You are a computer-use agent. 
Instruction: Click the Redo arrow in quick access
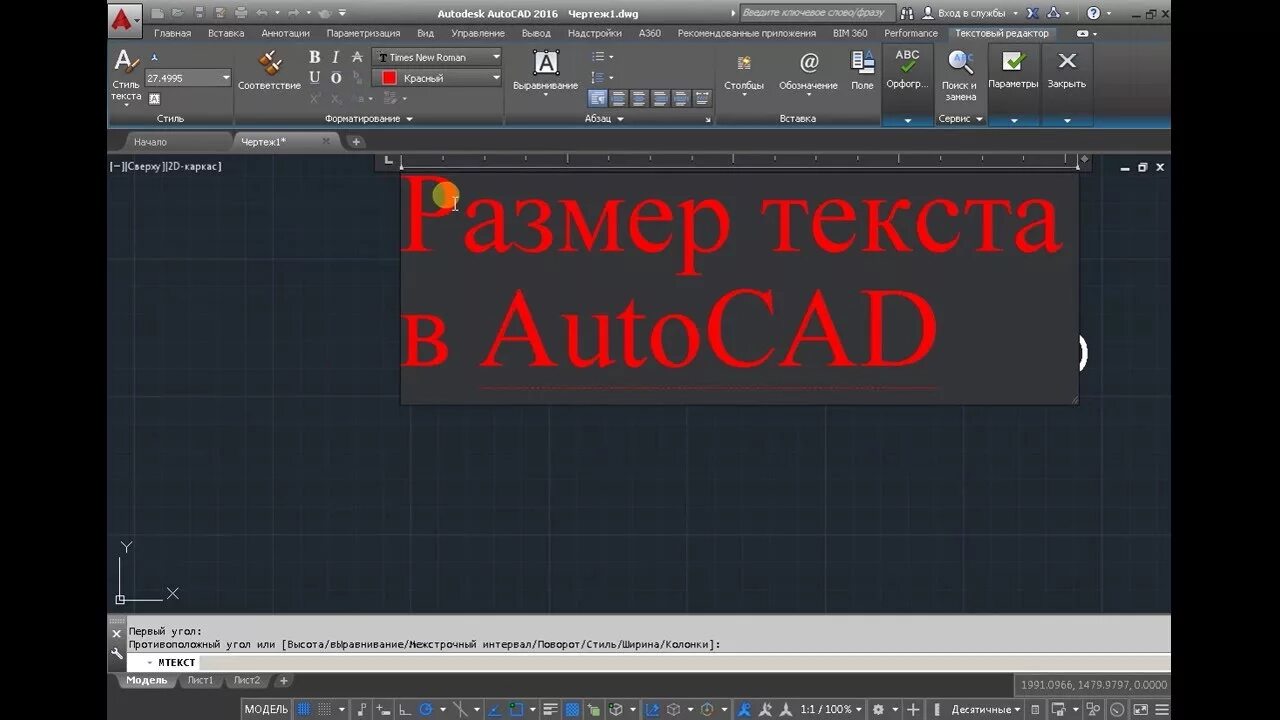(x=293, y=13)
